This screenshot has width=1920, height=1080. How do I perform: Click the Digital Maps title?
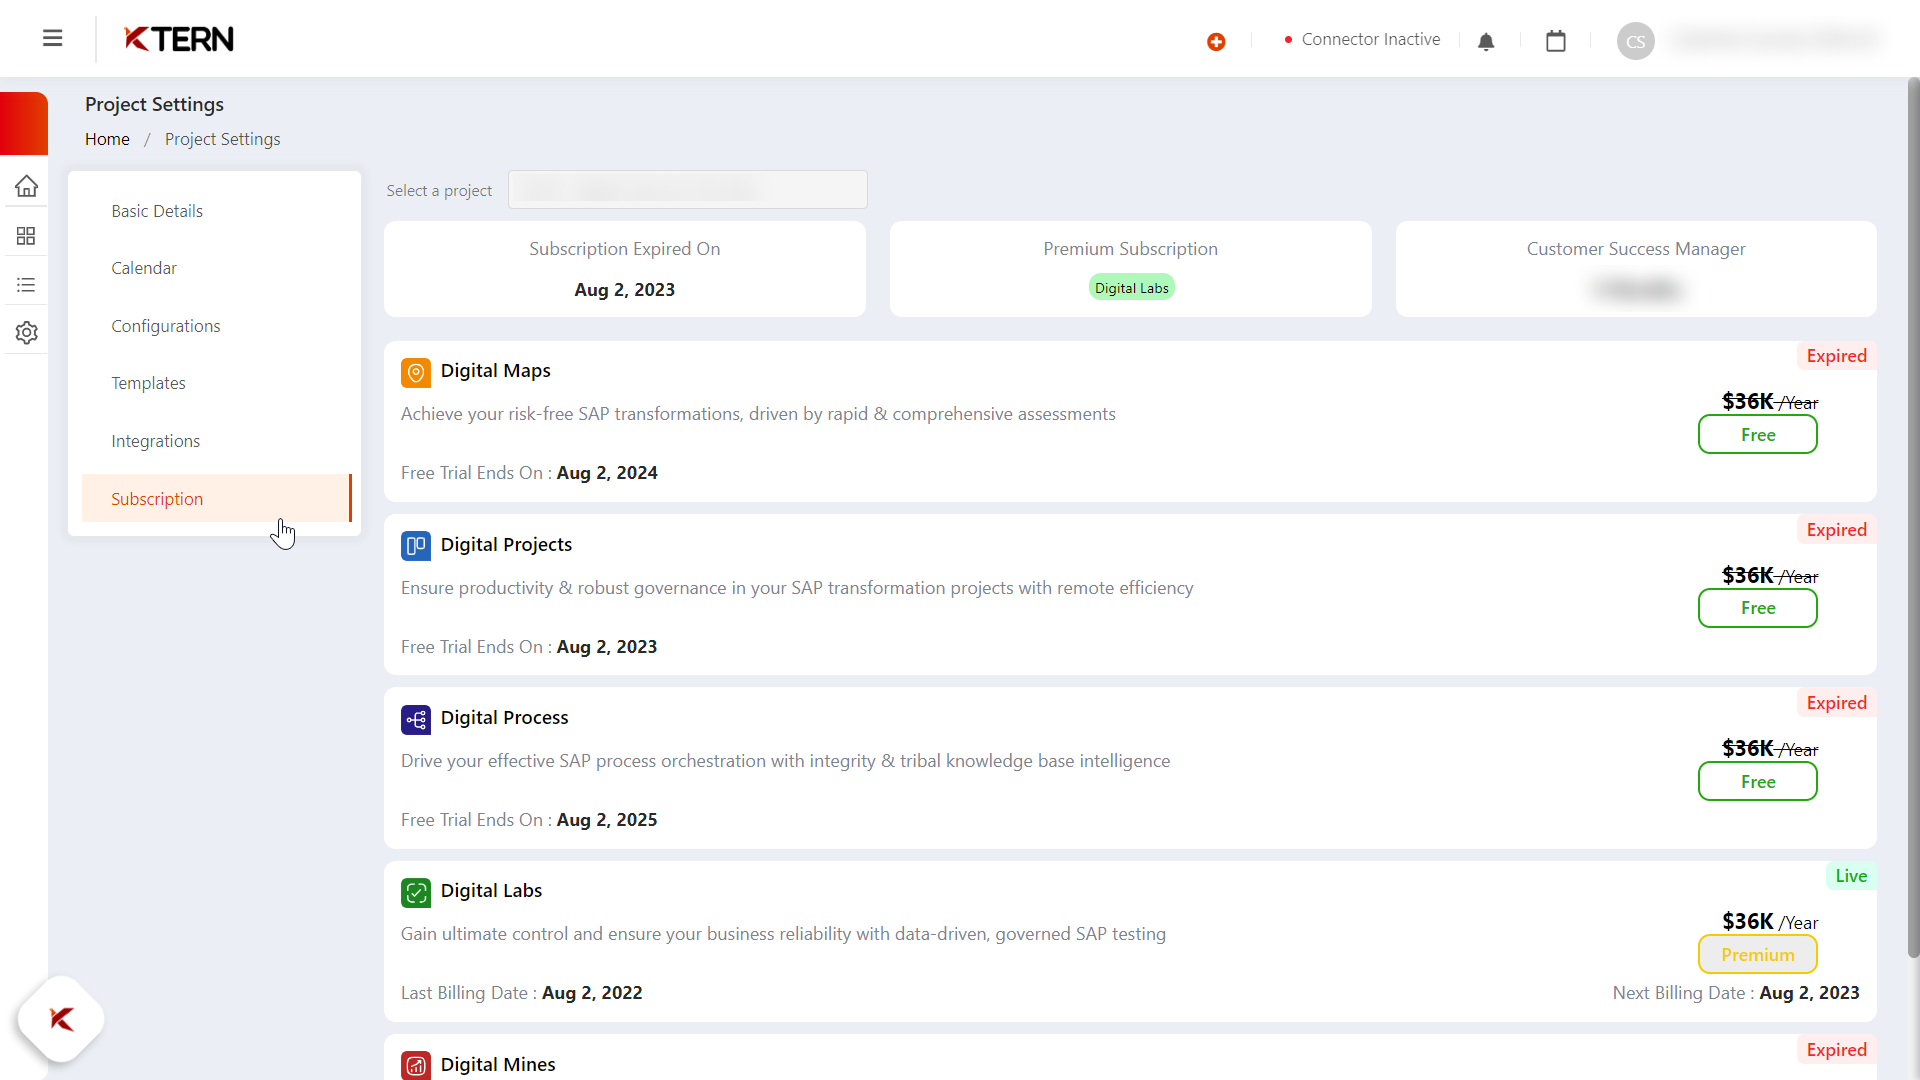pos(495,370)
